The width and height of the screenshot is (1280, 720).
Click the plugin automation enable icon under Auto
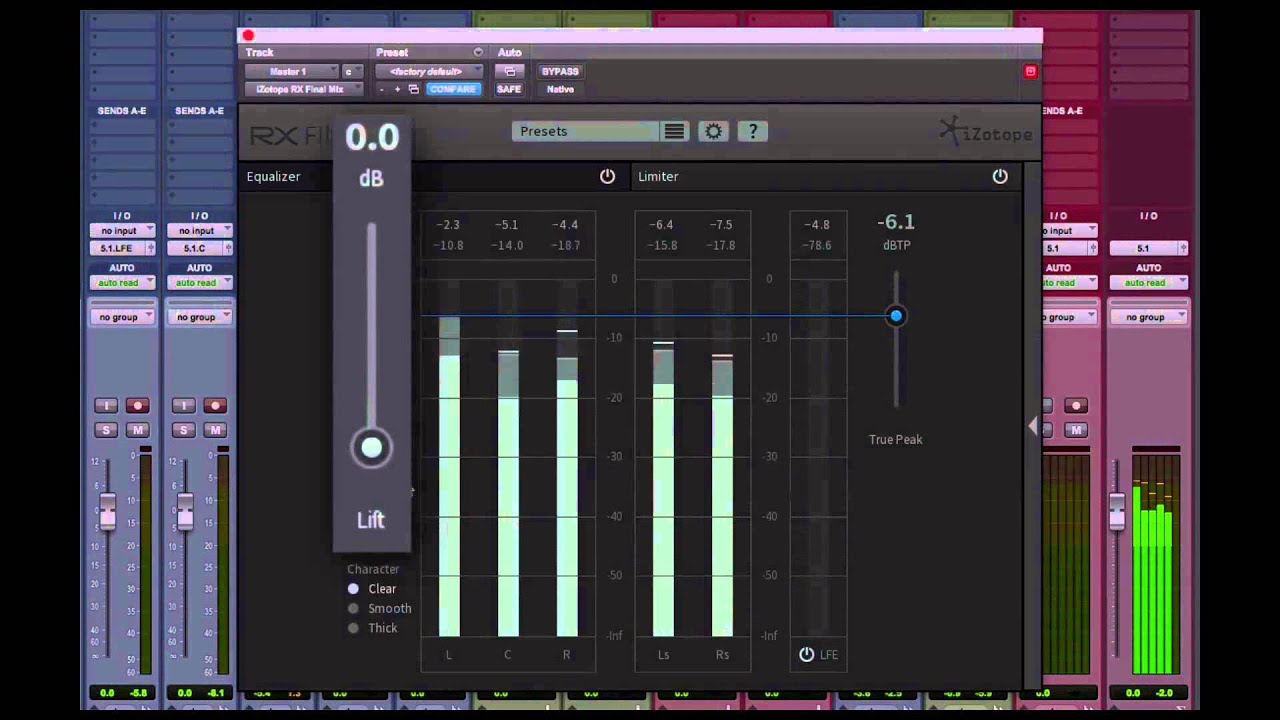point(509,71)
